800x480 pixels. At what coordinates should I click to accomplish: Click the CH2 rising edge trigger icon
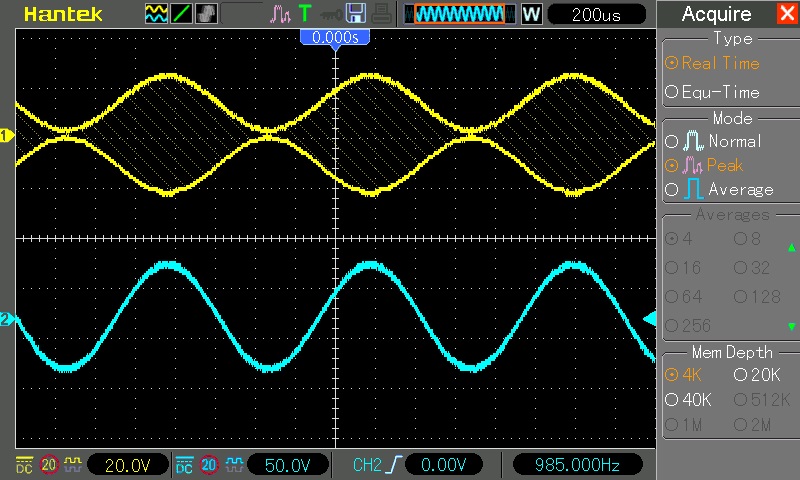pyautogui.click(x=396, y=464)
